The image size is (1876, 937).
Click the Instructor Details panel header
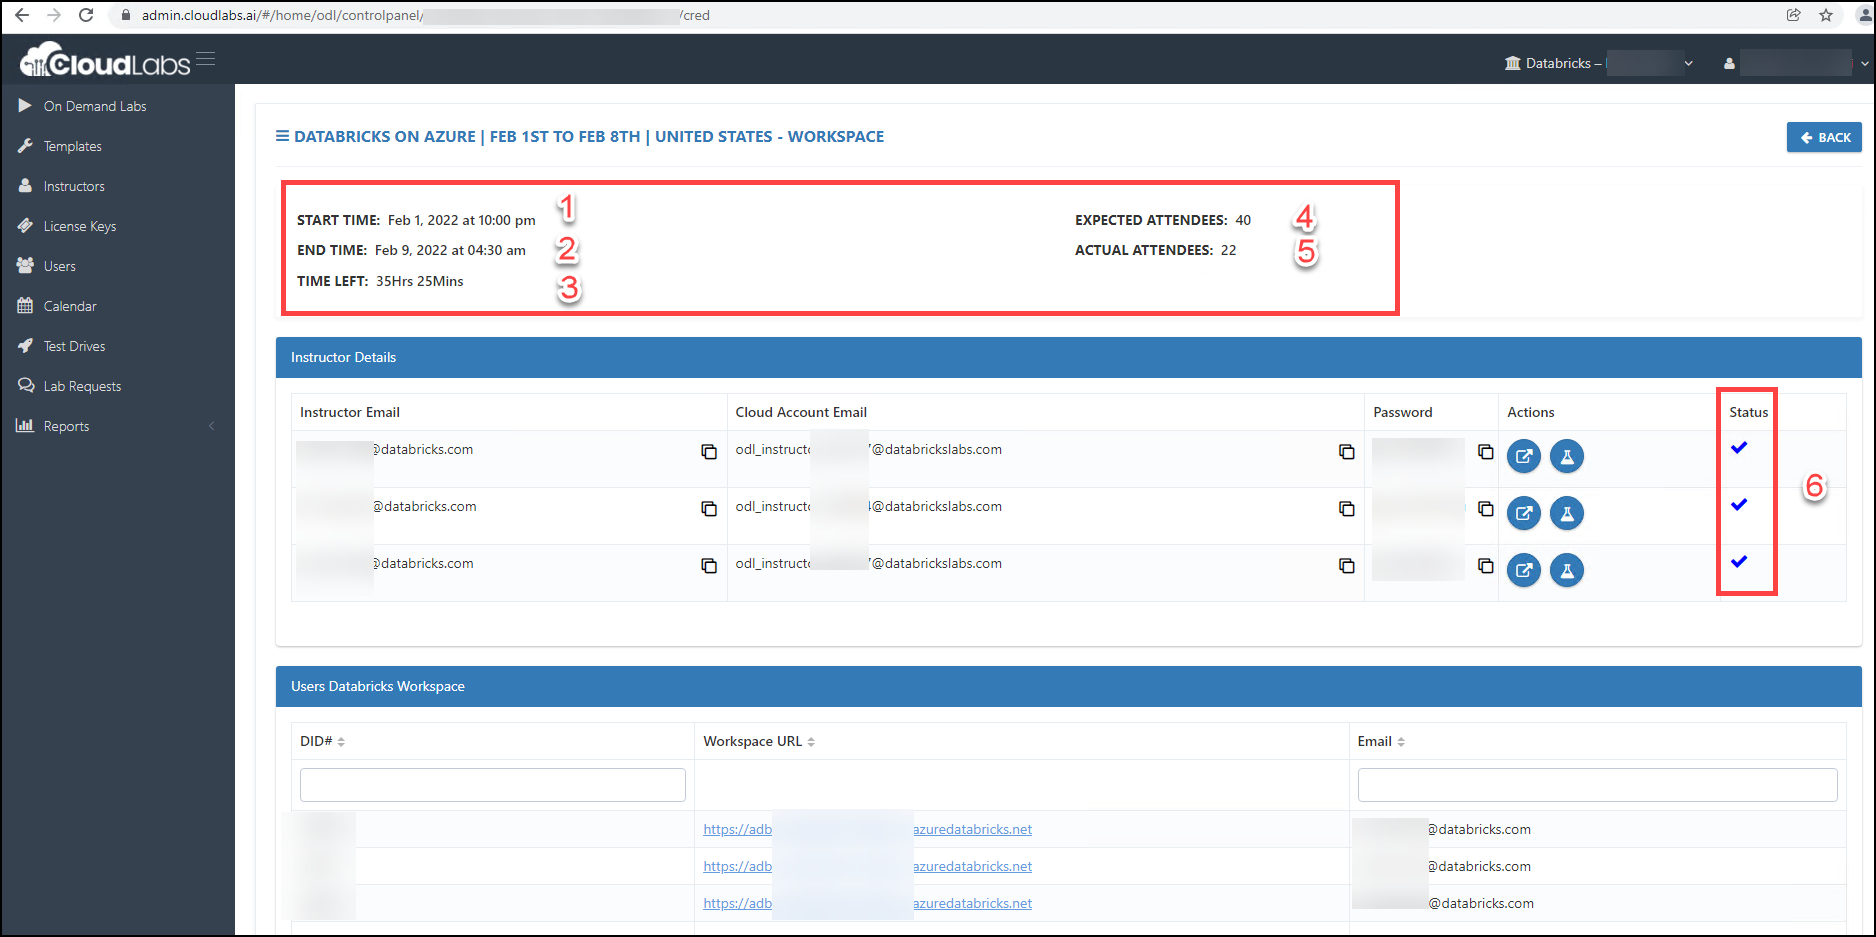[1069, 357]
